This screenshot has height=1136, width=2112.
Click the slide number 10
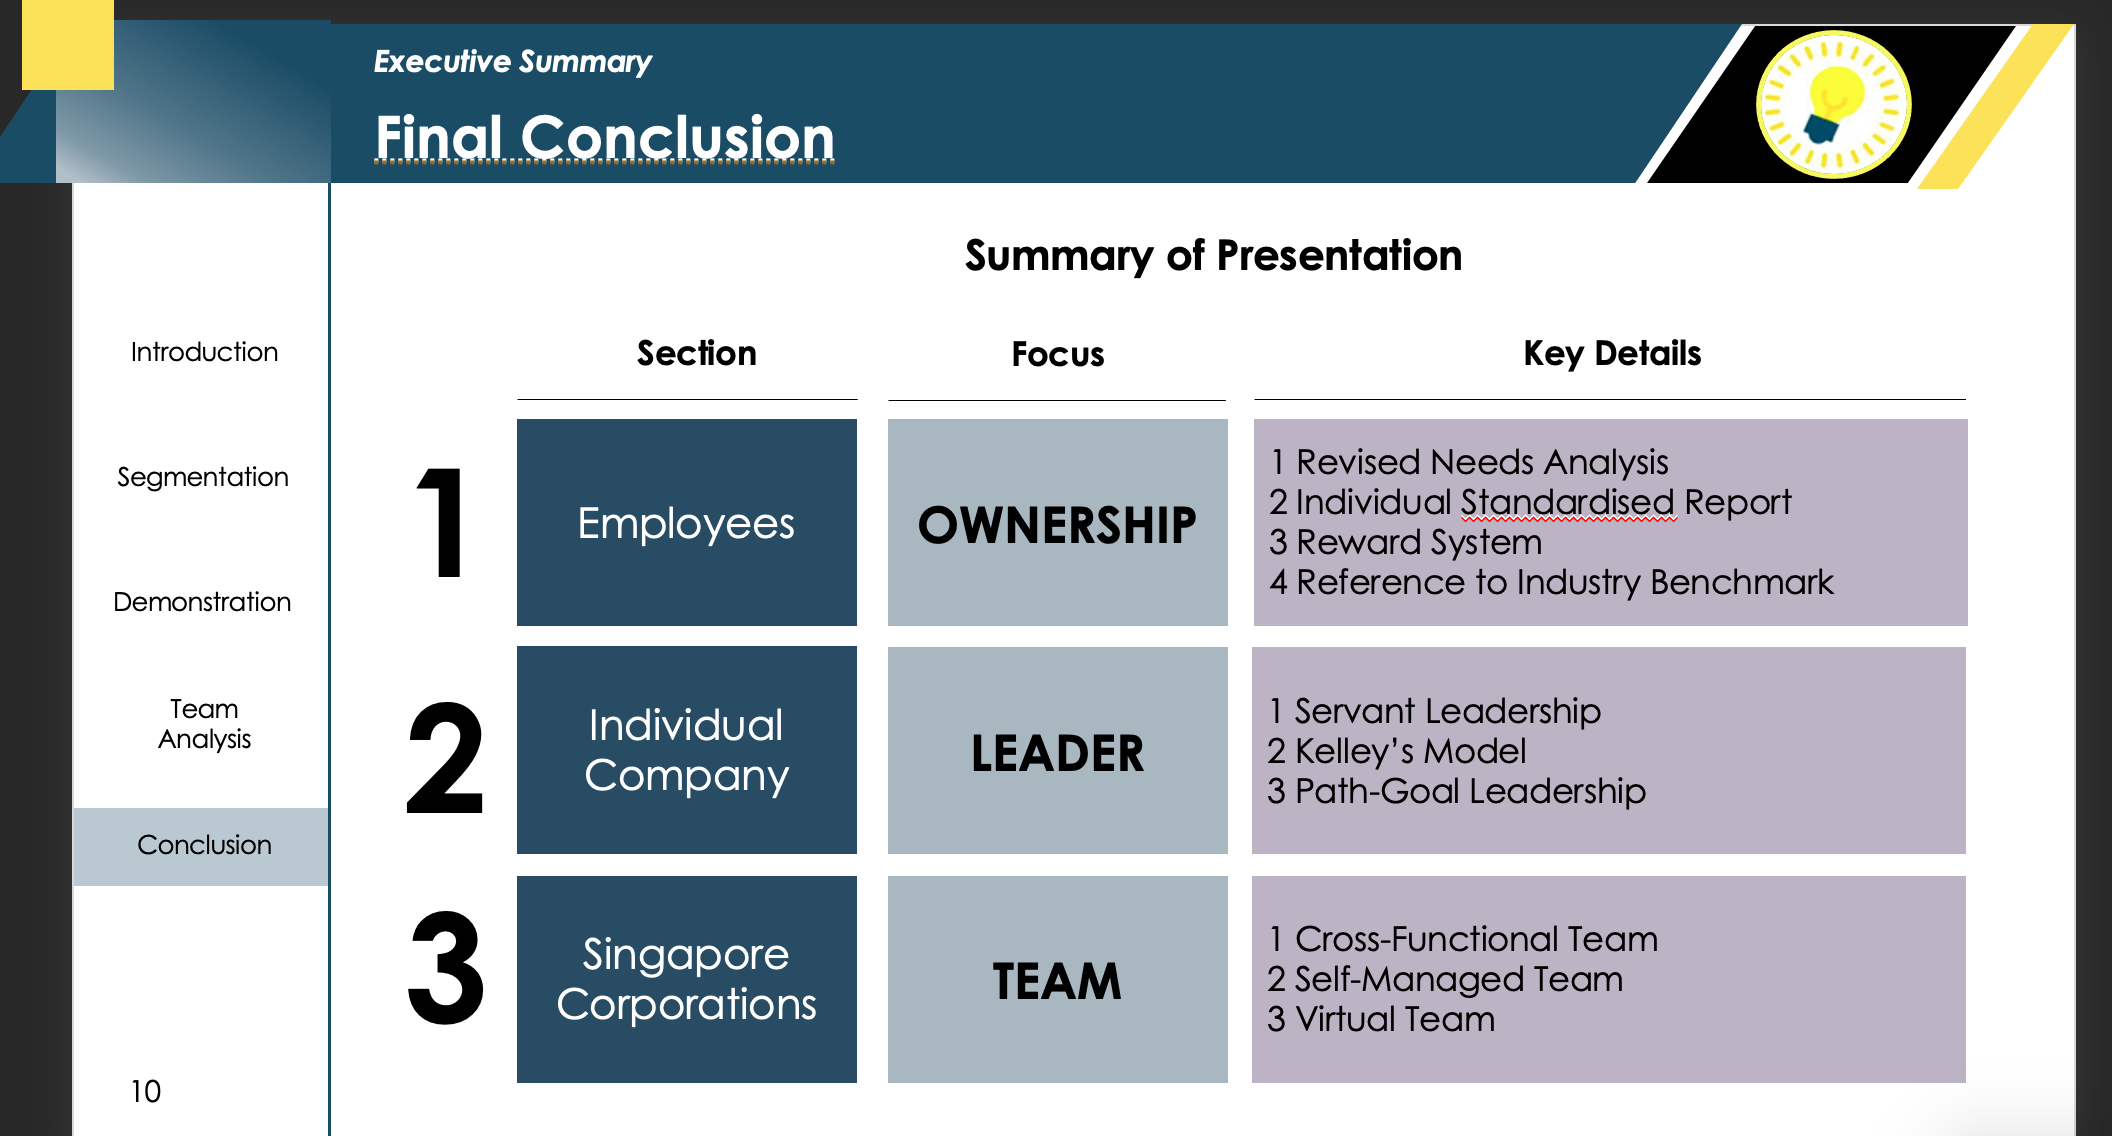pos(146,1091)
